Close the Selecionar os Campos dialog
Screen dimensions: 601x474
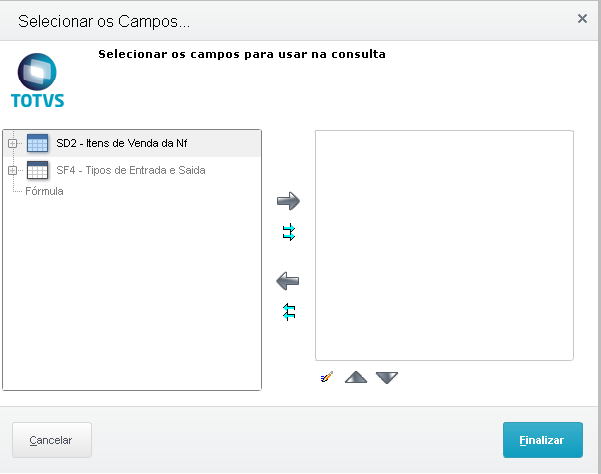pyautogui.click(x=583, y=18)
